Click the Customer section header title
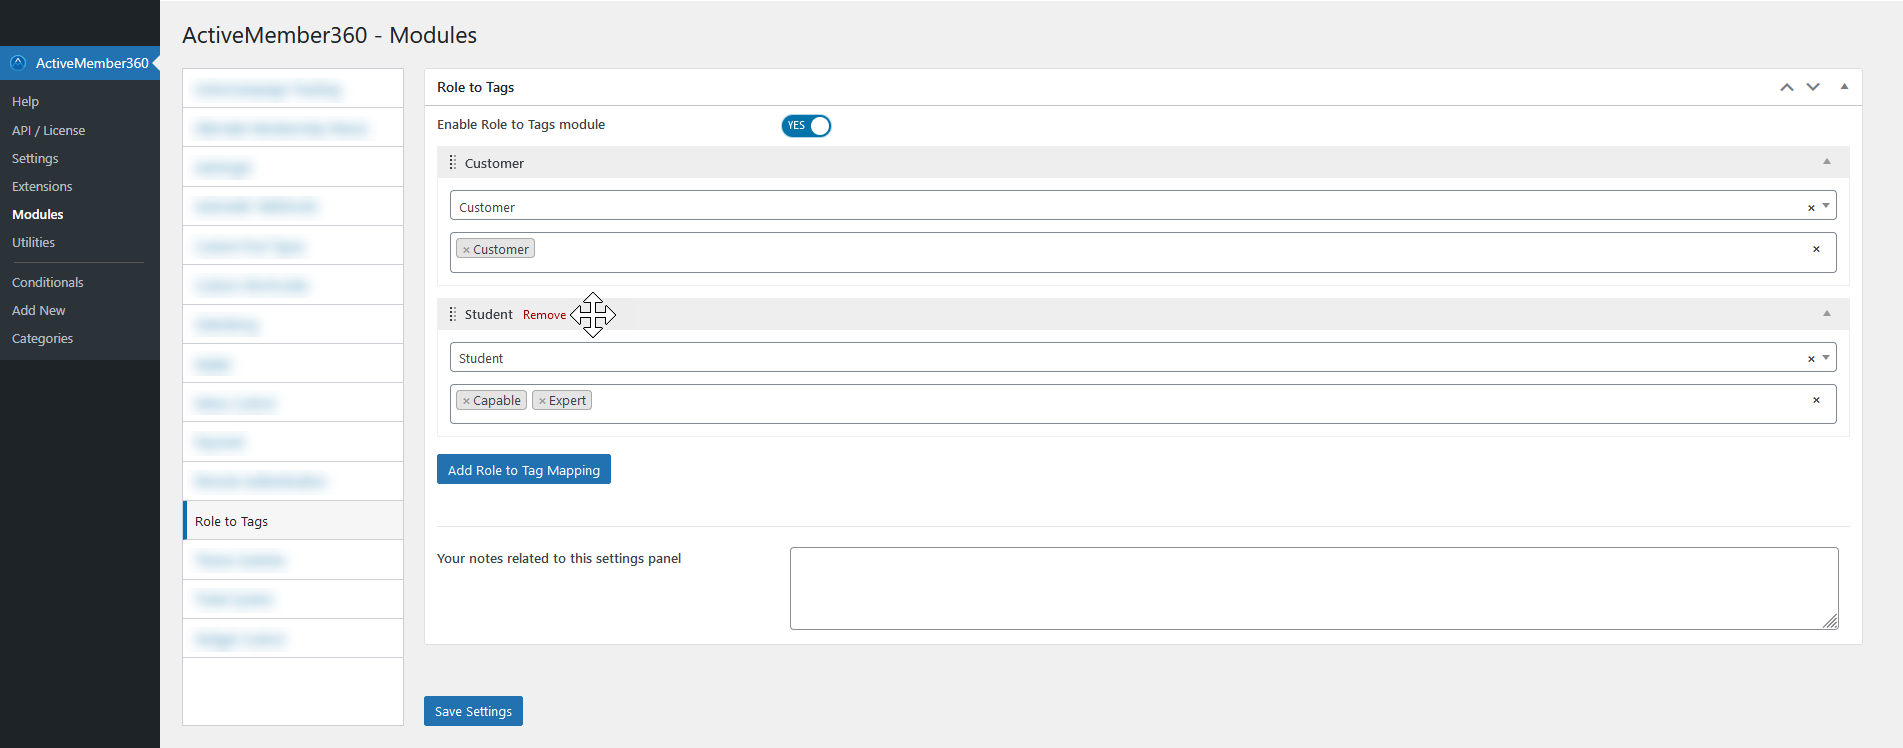This screenshot has height=748, width=1903. [x=494, y=163]
